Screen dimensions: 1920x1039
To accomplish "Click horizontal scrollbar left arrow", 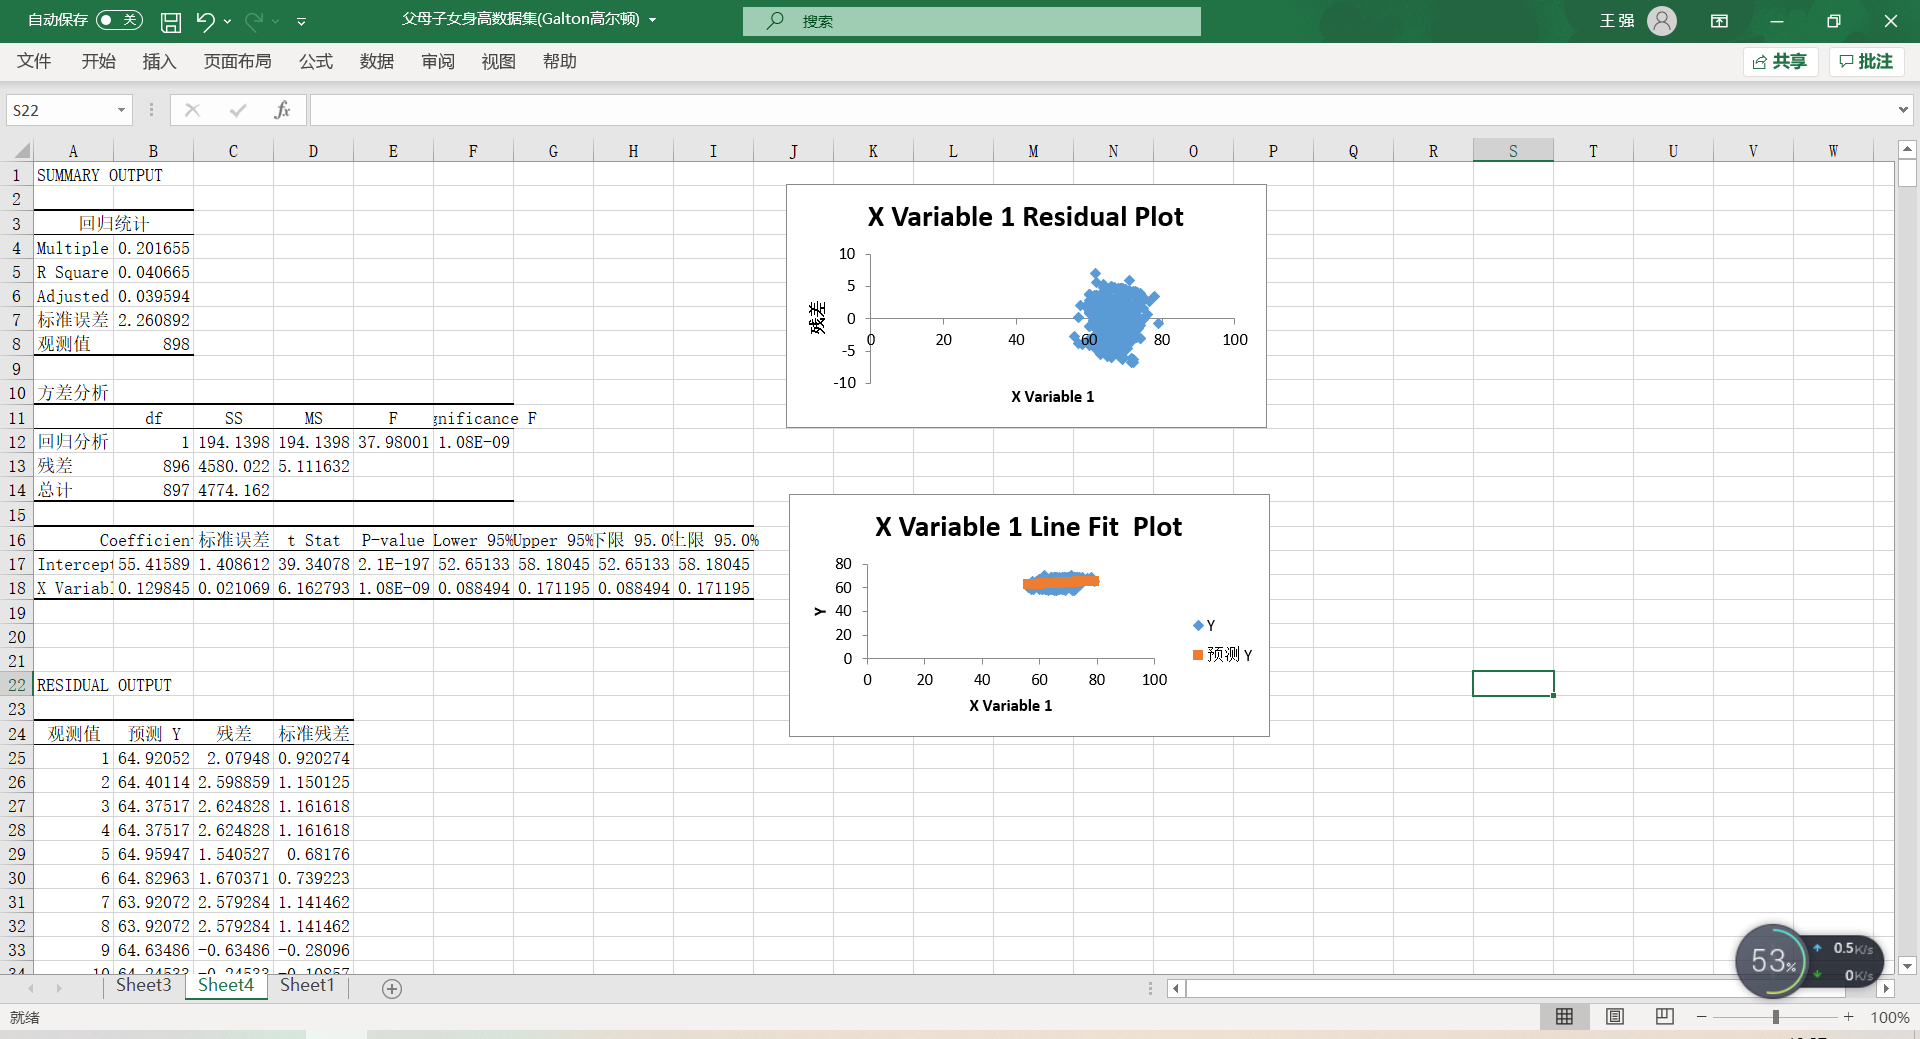I will (1176, 988).
